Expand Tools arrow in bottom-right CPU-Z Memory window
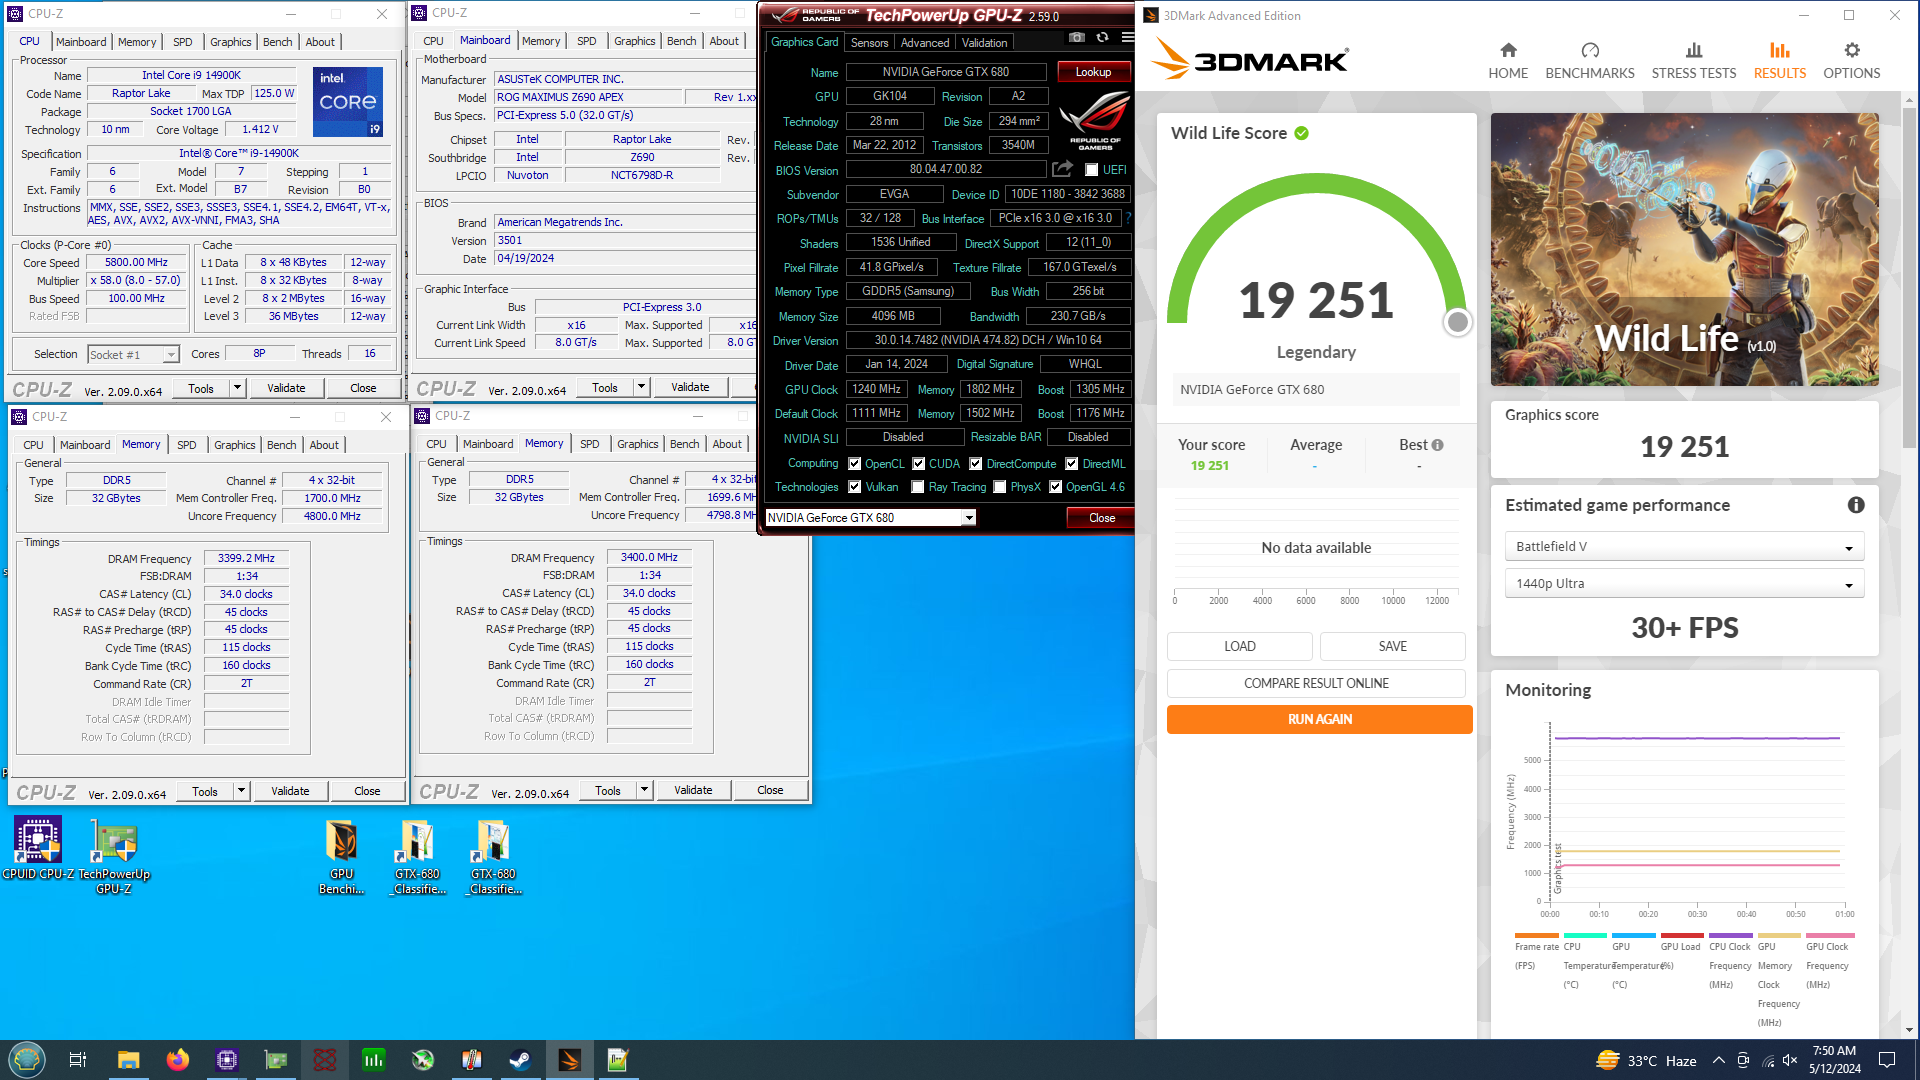 click(644, 790)
